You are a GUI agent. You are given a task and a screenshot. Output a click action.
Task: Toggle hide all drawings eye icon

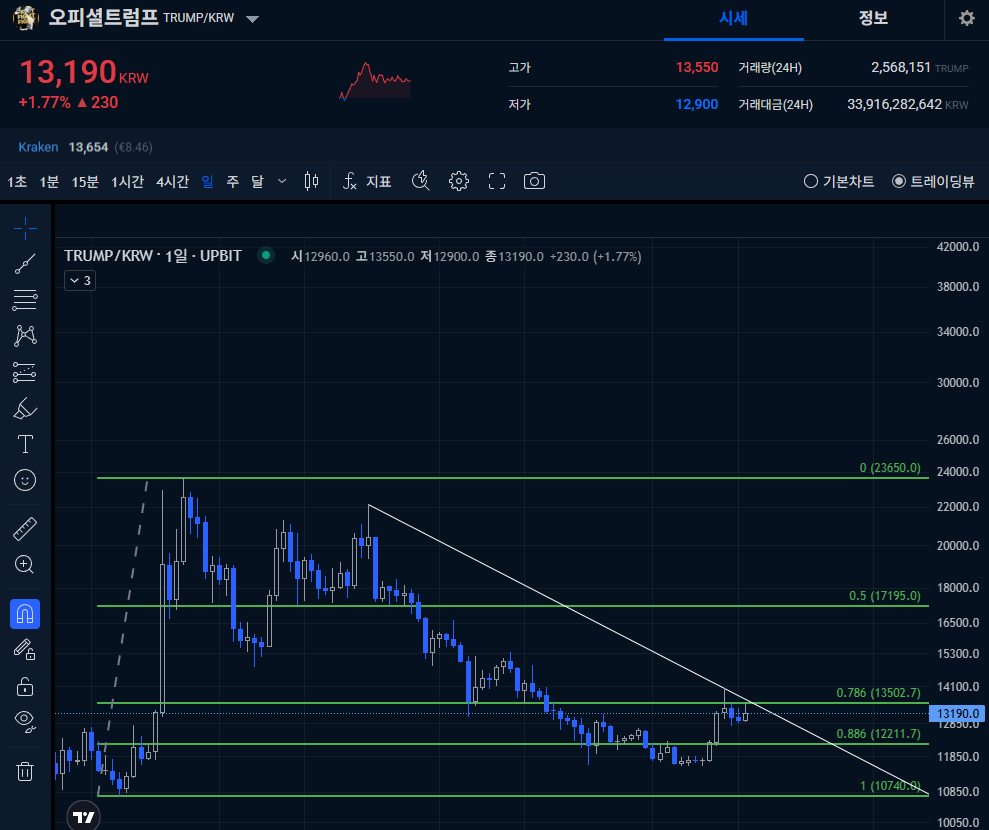point(25,720)
